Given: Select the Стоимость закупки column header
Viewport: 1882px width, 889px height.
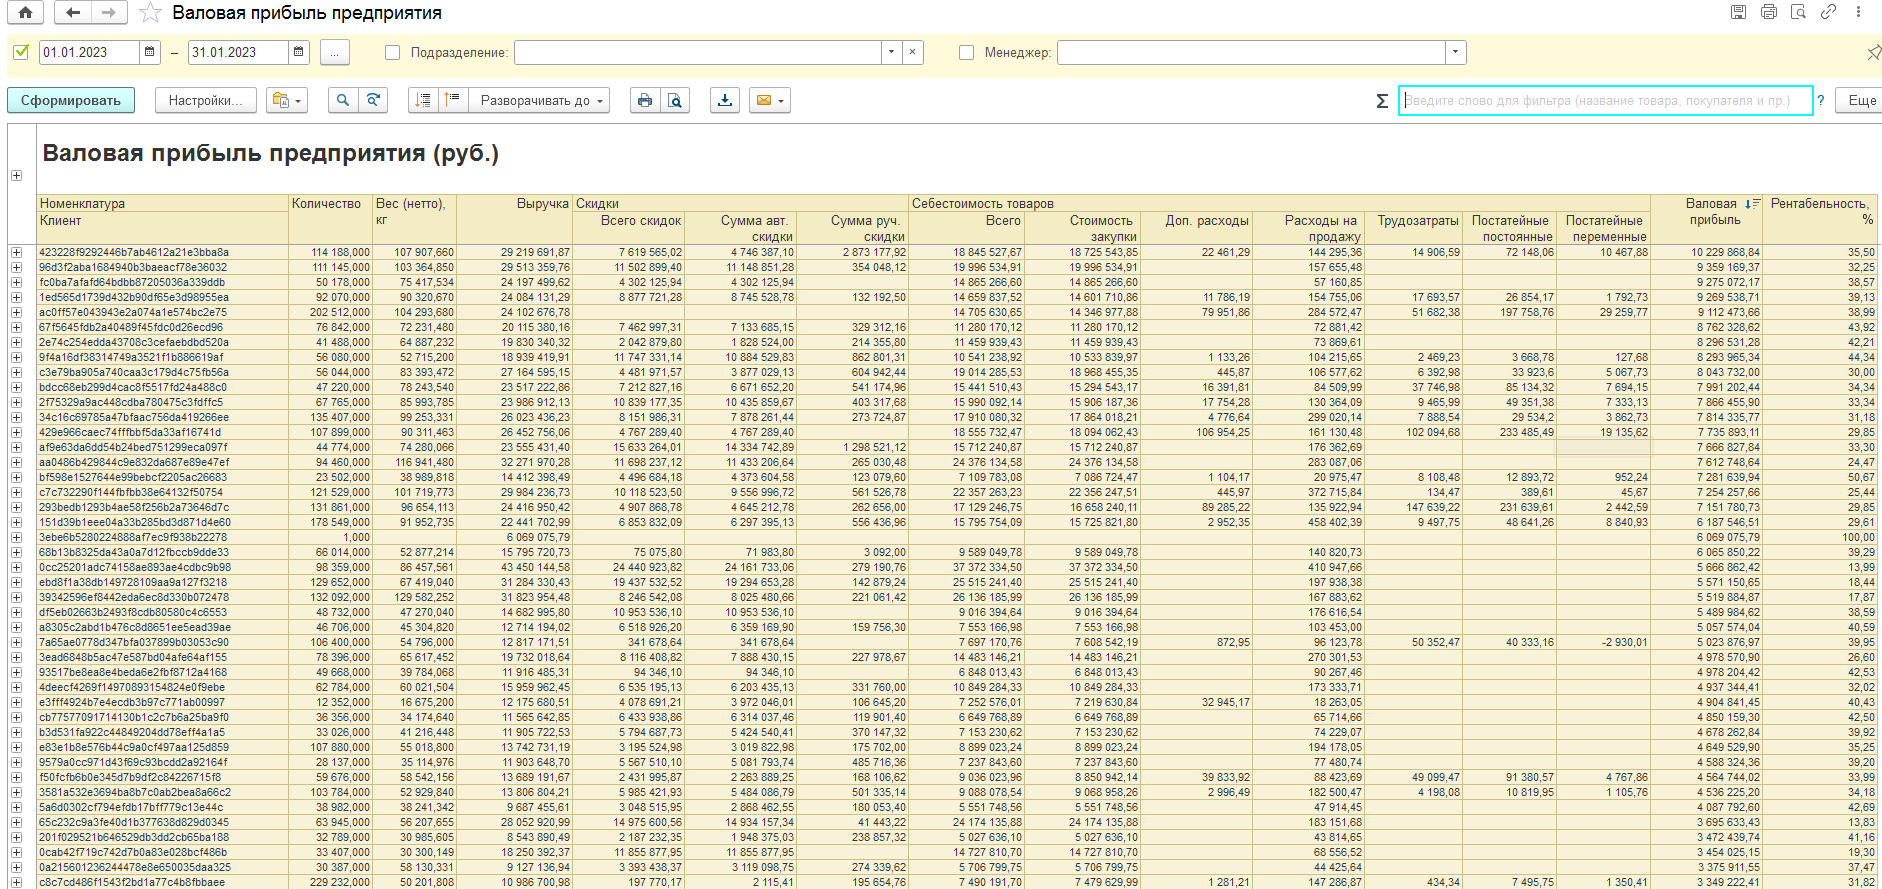Looking at the screenshot, I should point(1082,228).
